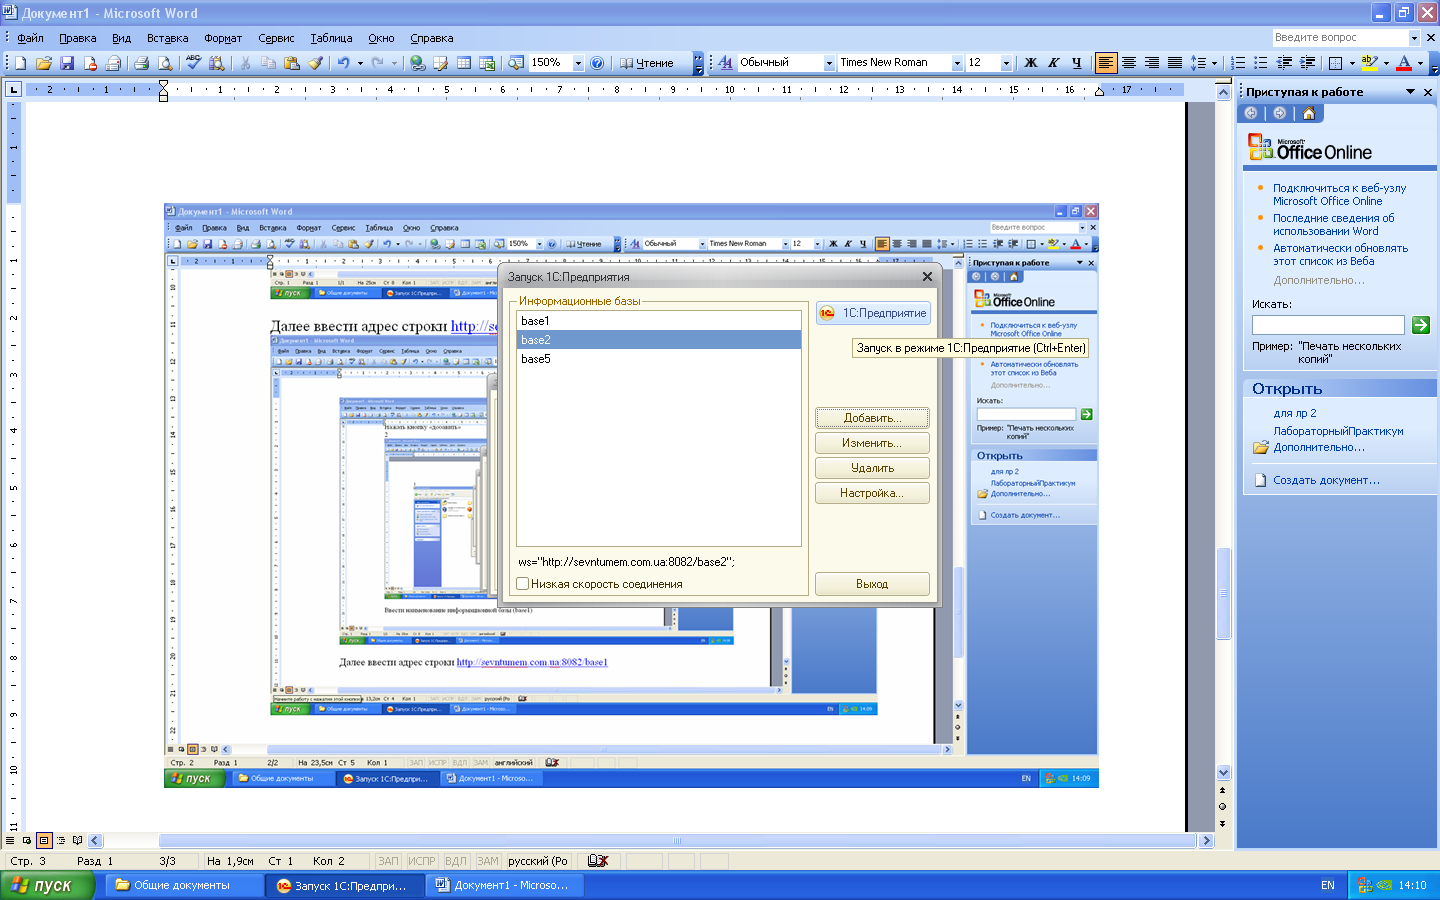The height and width of the screenshot is (900, 1440).
Task: Open the Сервис menu
Action: click(x=276, y=38)
